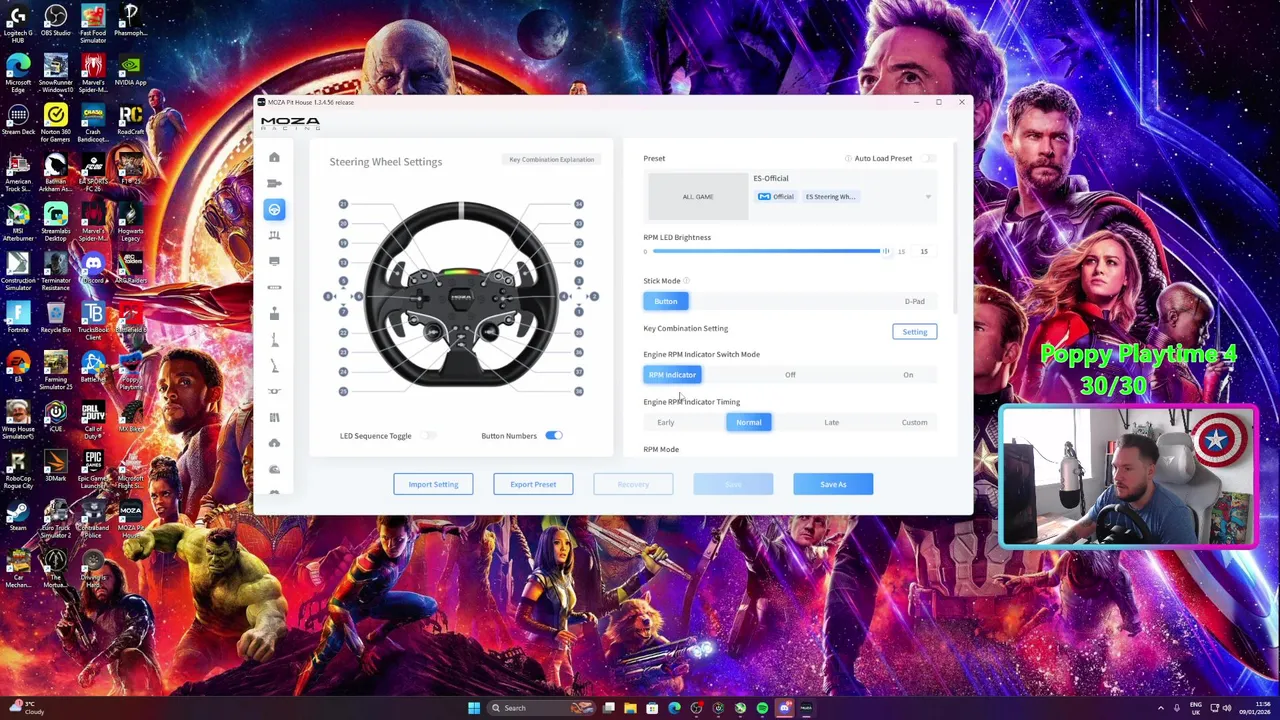The height and width of the screenshot is (720, 1280).
Task: Click the Windows Start button
Action: pyautogui.click(x=474, y=708)
